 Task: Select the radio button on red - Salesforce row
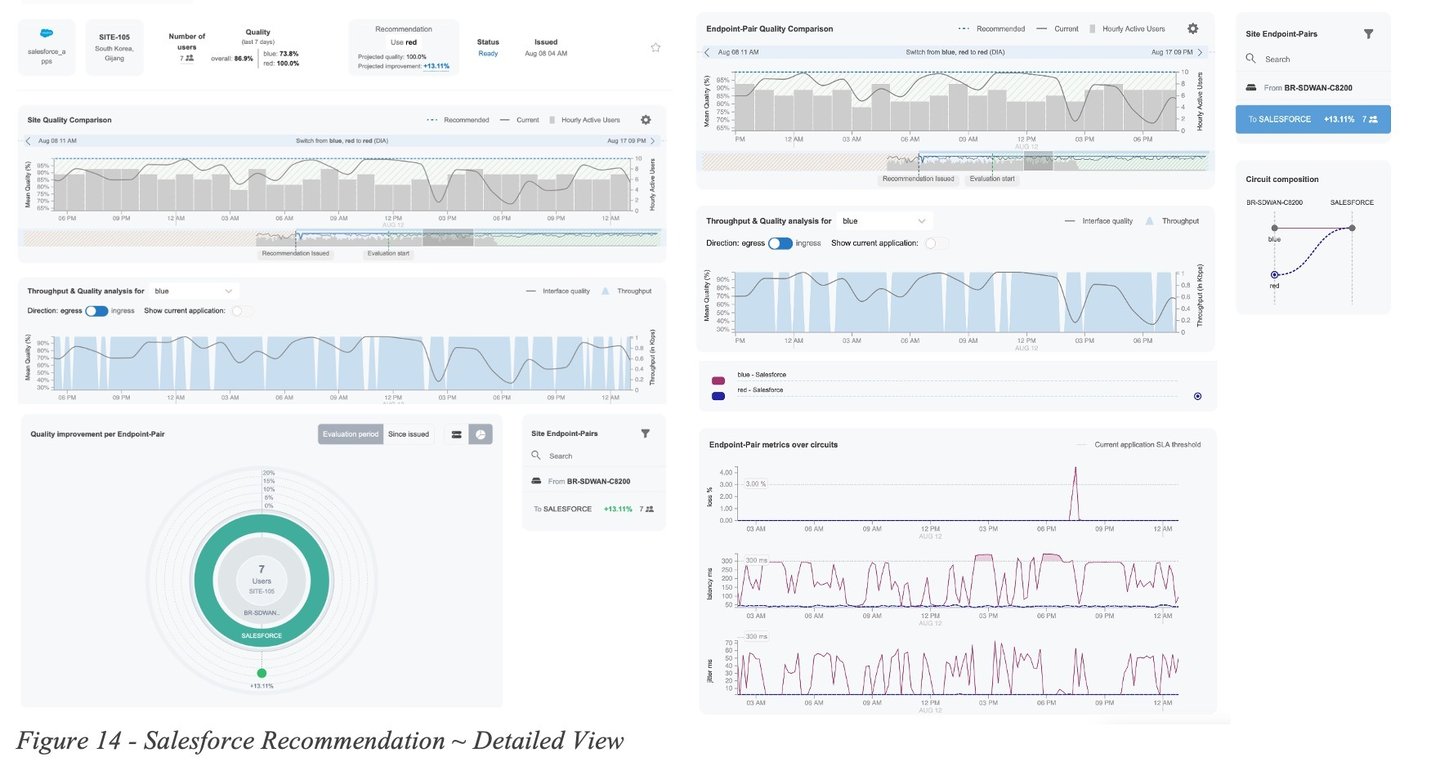1198,396
